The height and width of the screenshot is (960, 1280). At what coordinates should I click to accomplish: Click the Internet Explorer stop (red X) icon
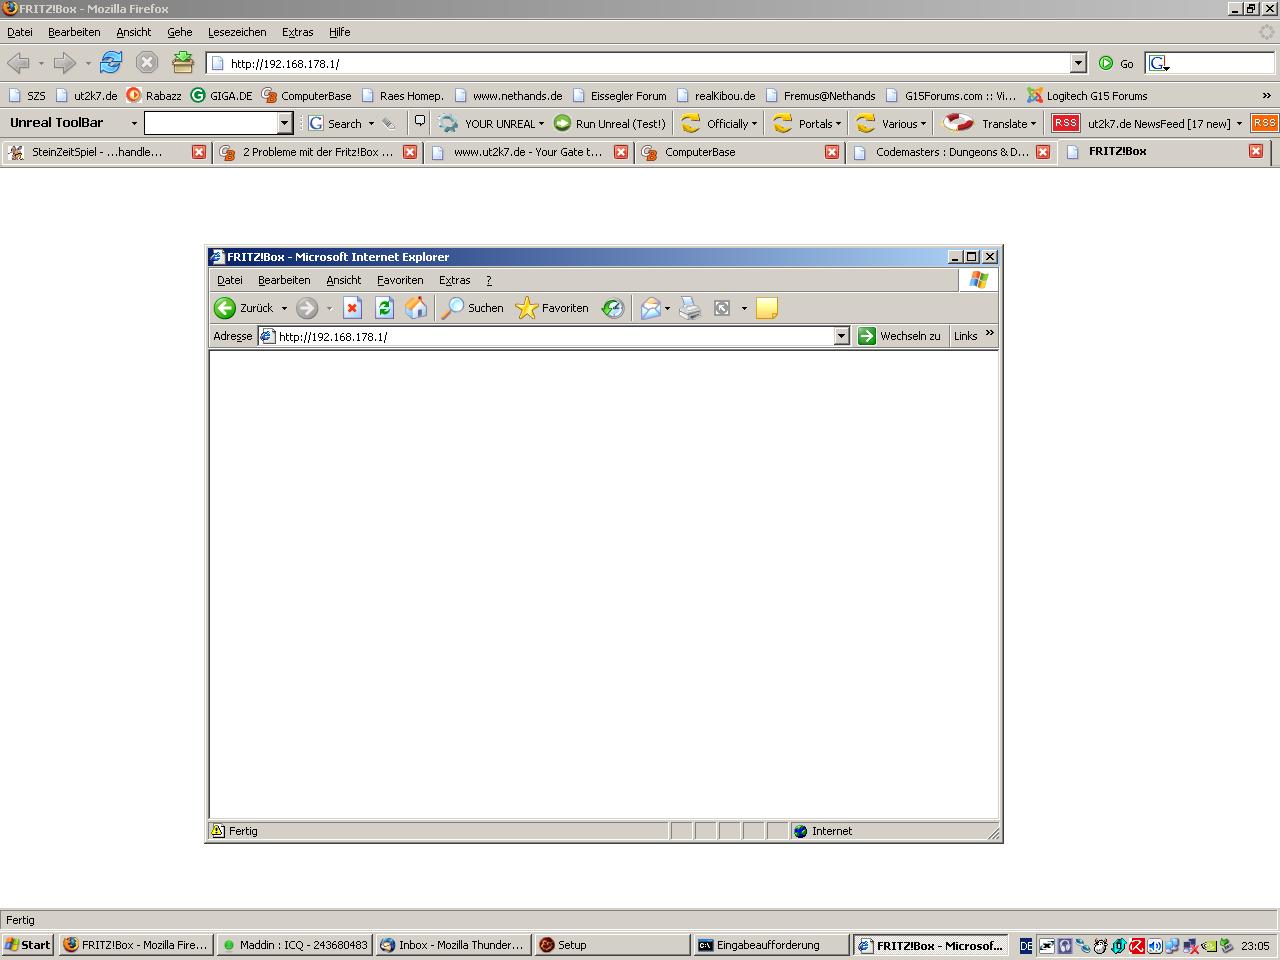(352, 308)
